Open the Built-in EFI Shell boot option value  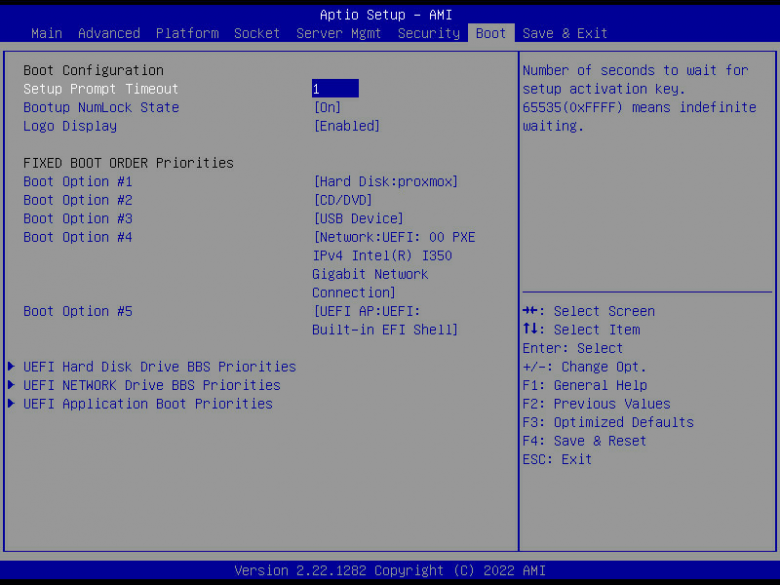pyautogui.click(x=385, y=320)
